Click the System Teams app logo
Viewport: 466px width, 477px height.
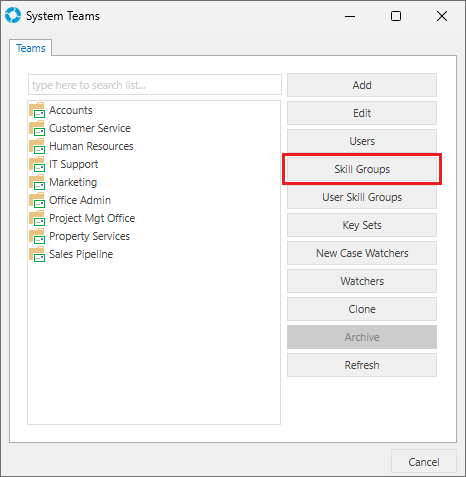click(x=13, y=16)
